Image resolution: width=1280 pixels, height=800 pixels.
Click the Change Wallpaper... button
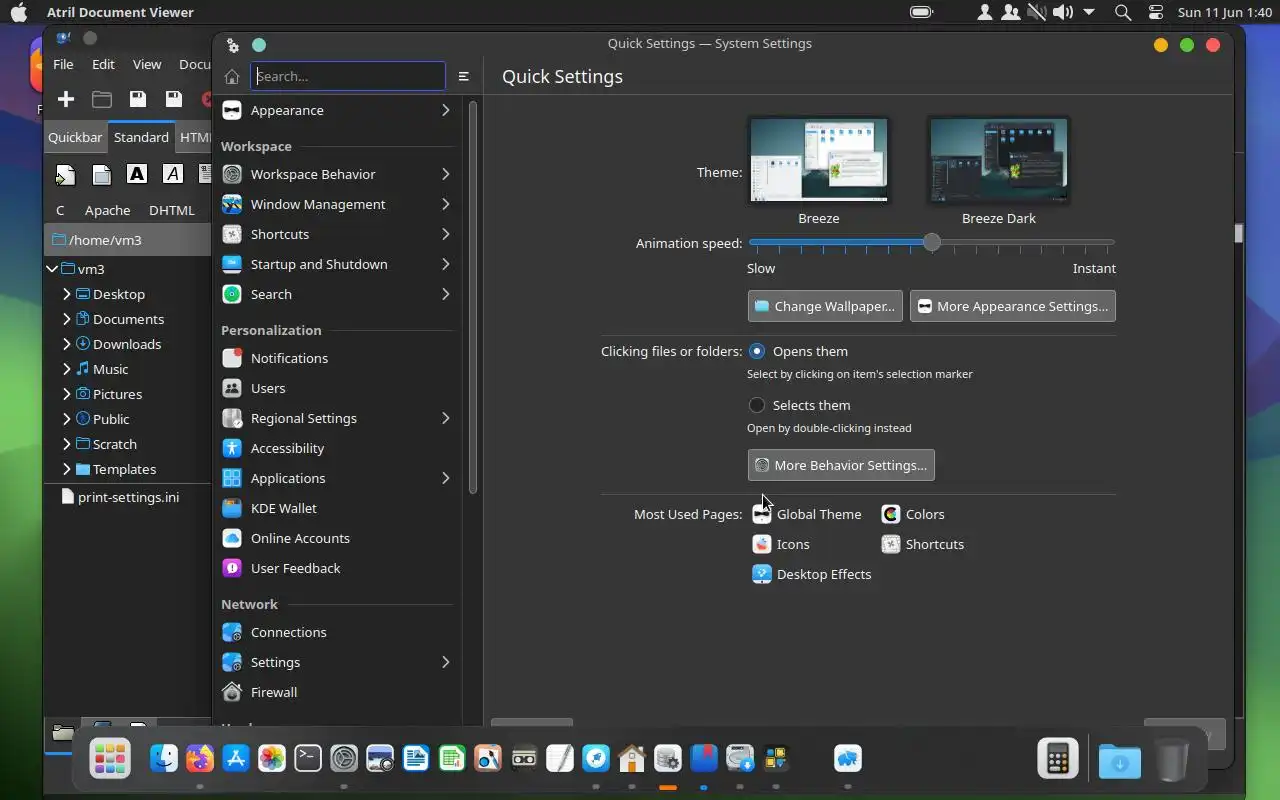[x=825, y=306]
